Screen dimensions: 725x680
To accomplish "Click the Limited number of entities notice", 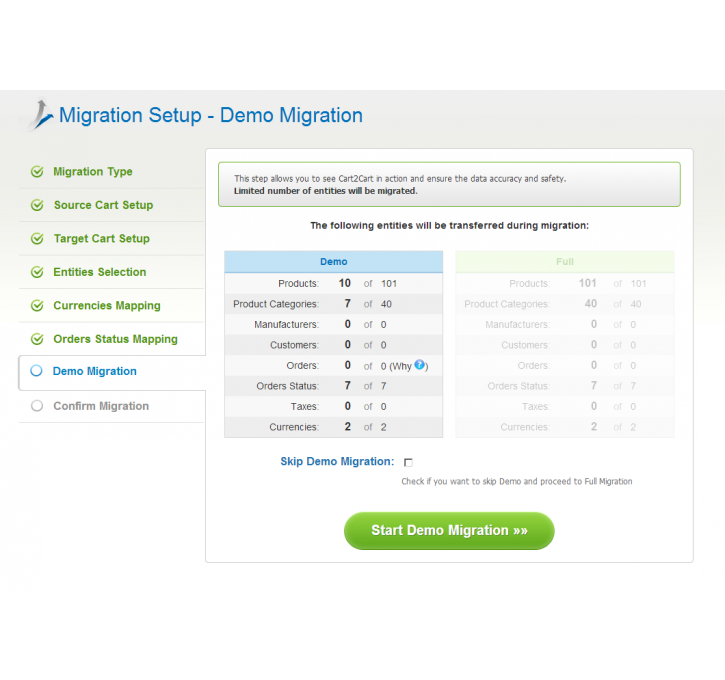I will coord(326,191).
